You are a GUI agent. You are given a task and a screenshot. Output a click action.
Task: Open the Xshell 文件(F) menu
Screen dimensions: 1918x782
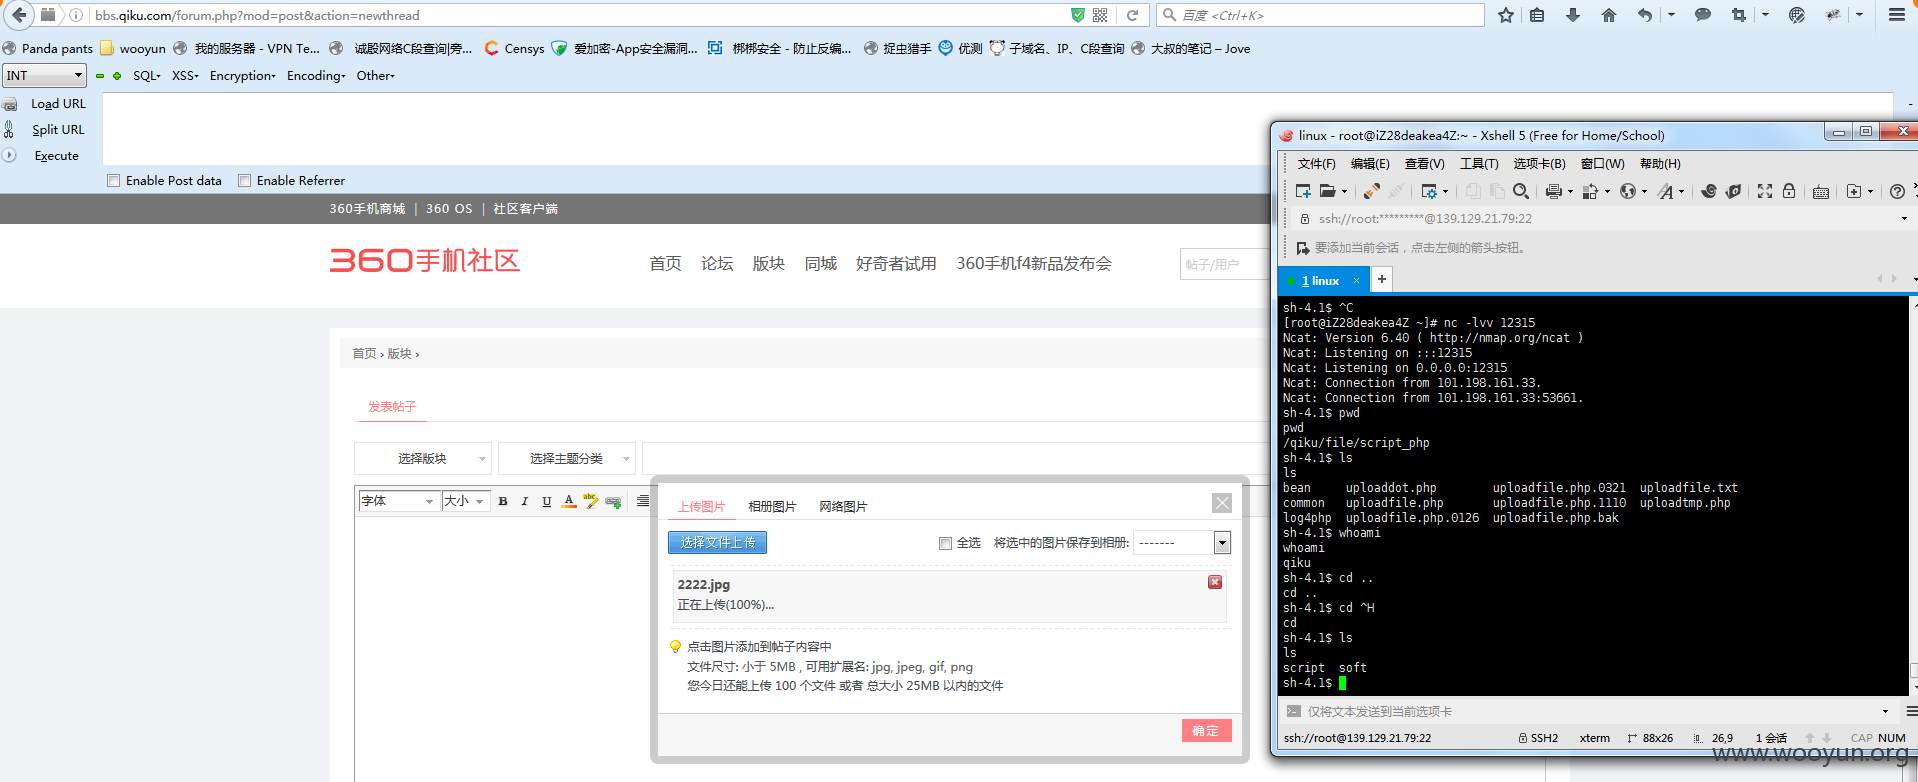(1316, 164)
